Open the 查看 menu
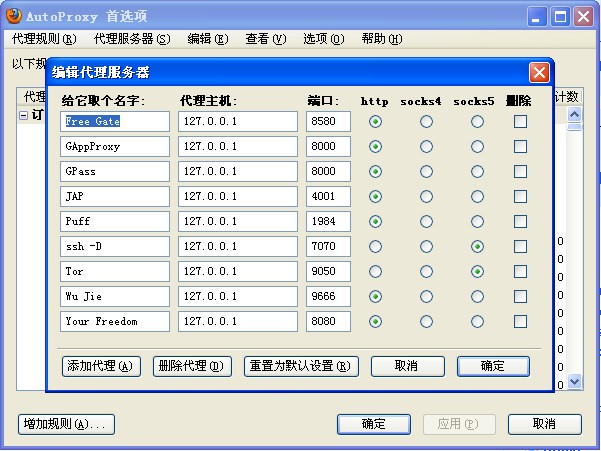601x451 pixels. click(x=266, y=39)
